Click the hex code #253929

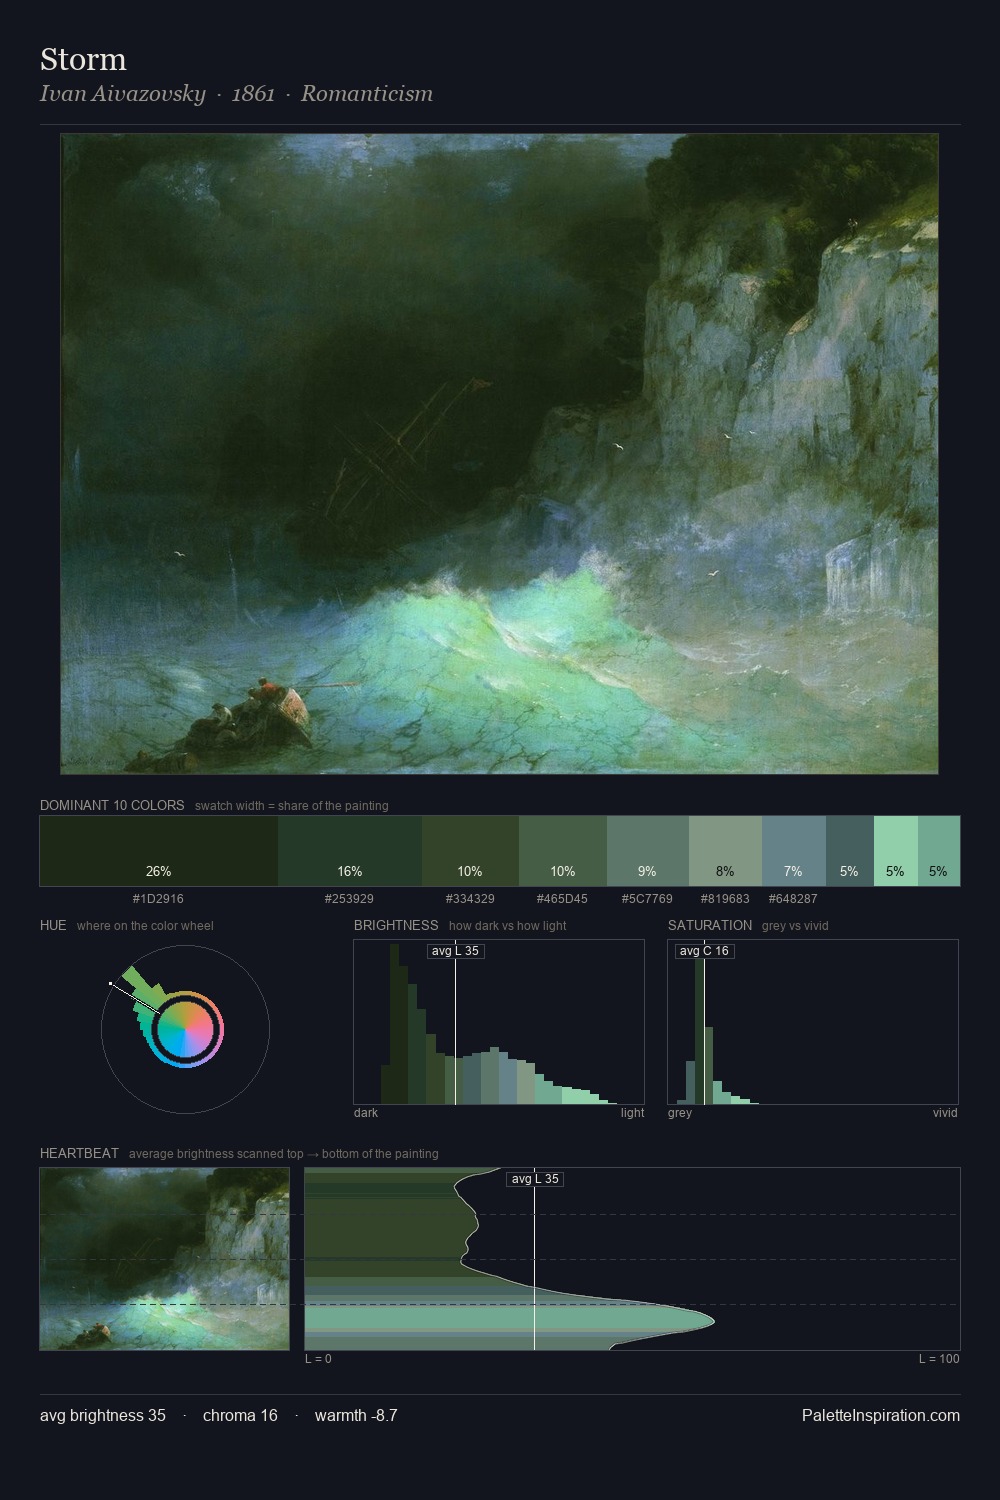[x=349, y=899]
